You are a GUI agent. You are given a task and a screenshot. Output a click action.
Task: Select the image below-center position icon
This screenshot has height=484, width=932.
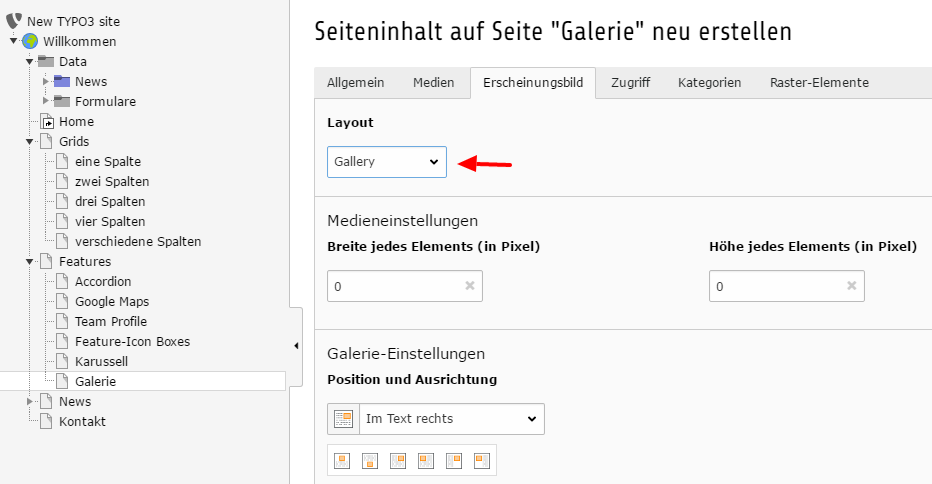(370, 461)
